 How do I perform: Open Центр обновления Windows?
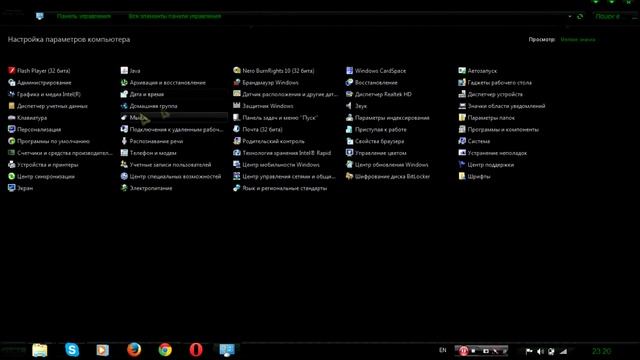[x=392, y=165]
